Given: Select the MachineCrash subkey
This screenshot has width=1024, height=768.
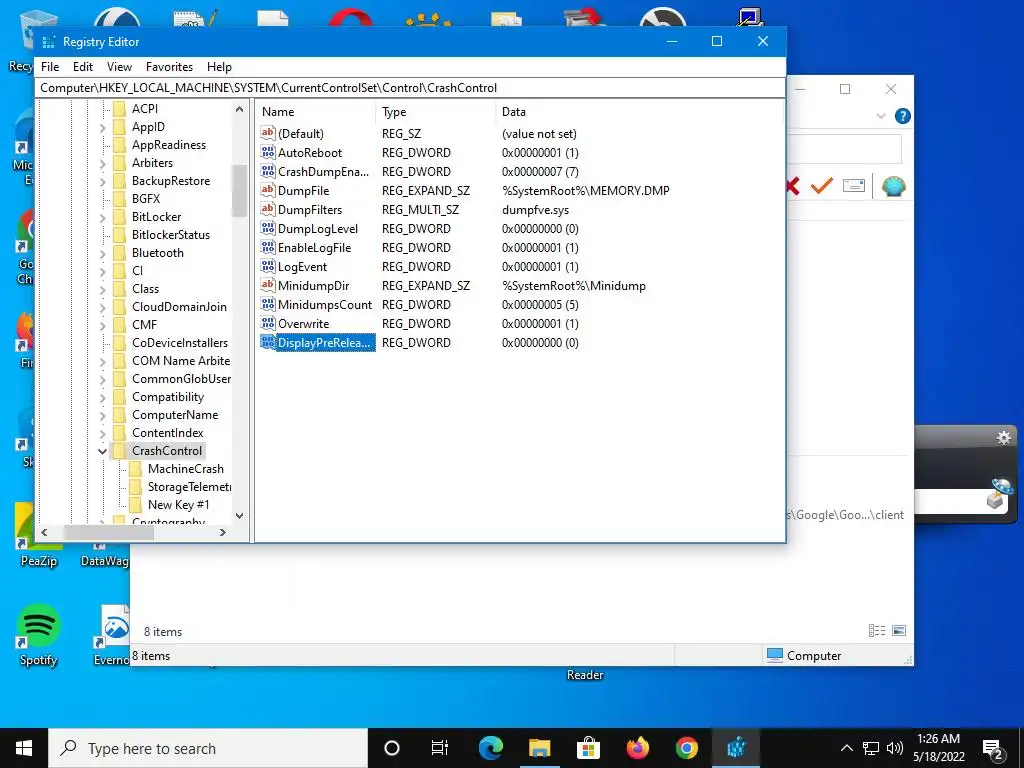Looking at the screenshot, I should 185,468.
